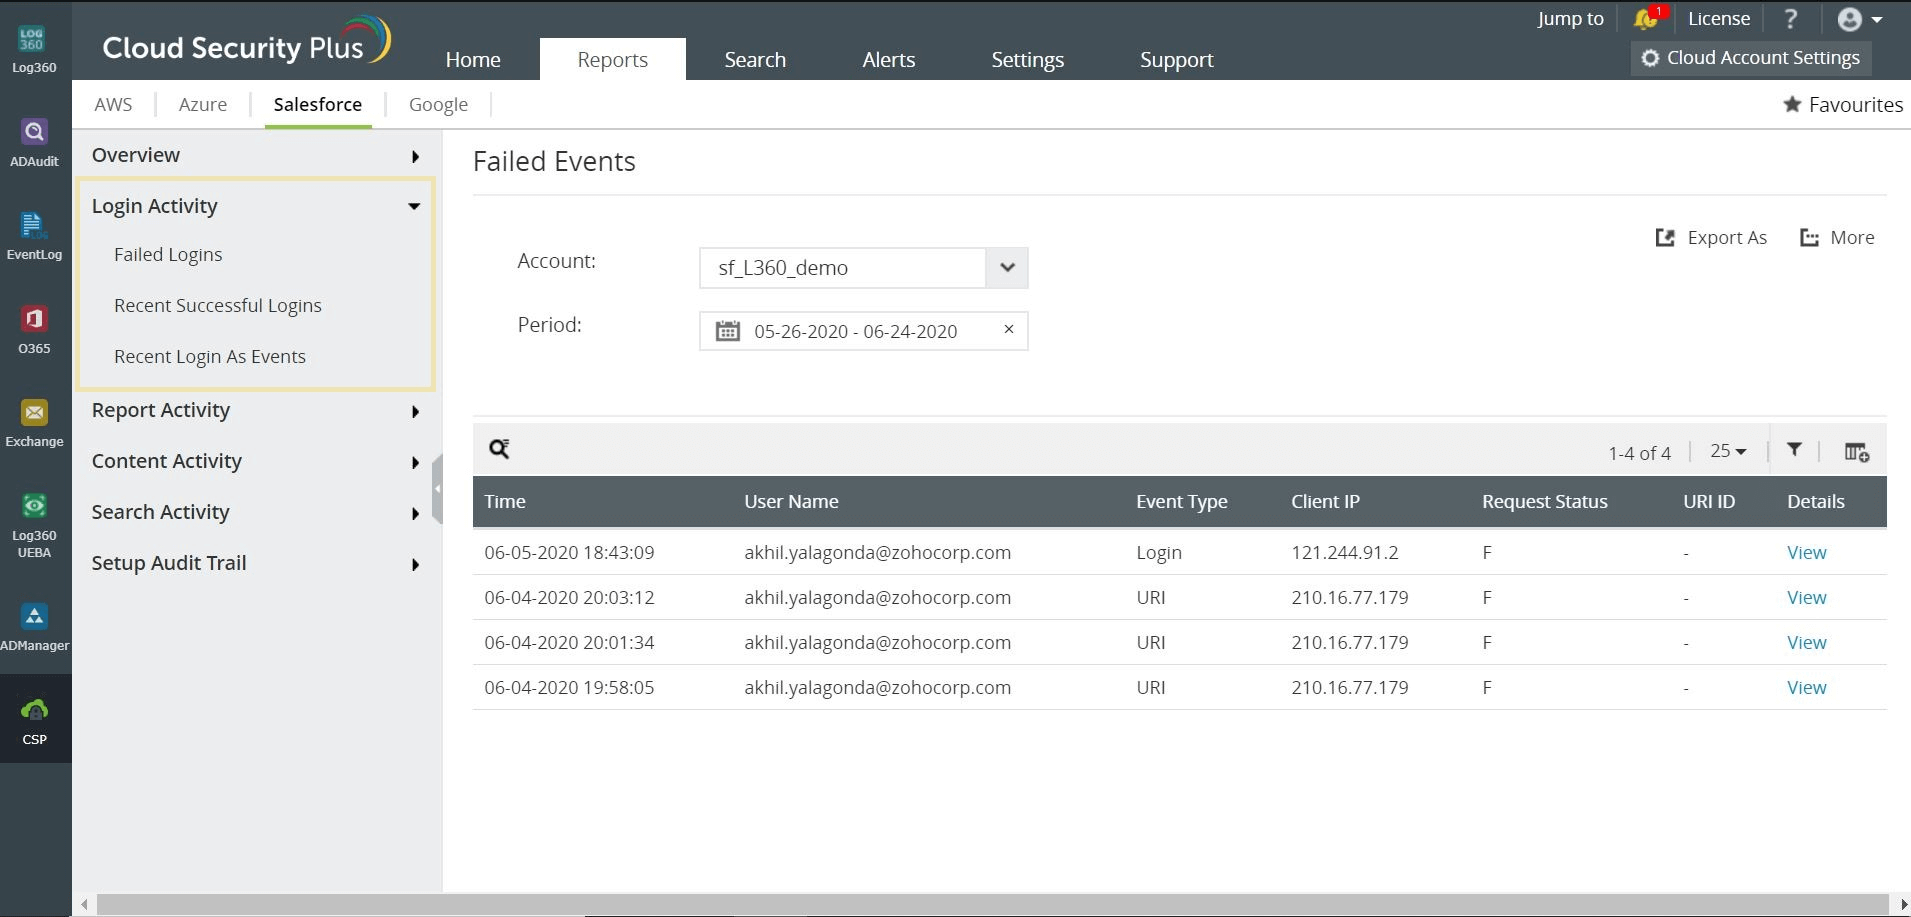1911x917 pixels.
Task: Open the ADManager sidebar icon
Action: point(34,628)
